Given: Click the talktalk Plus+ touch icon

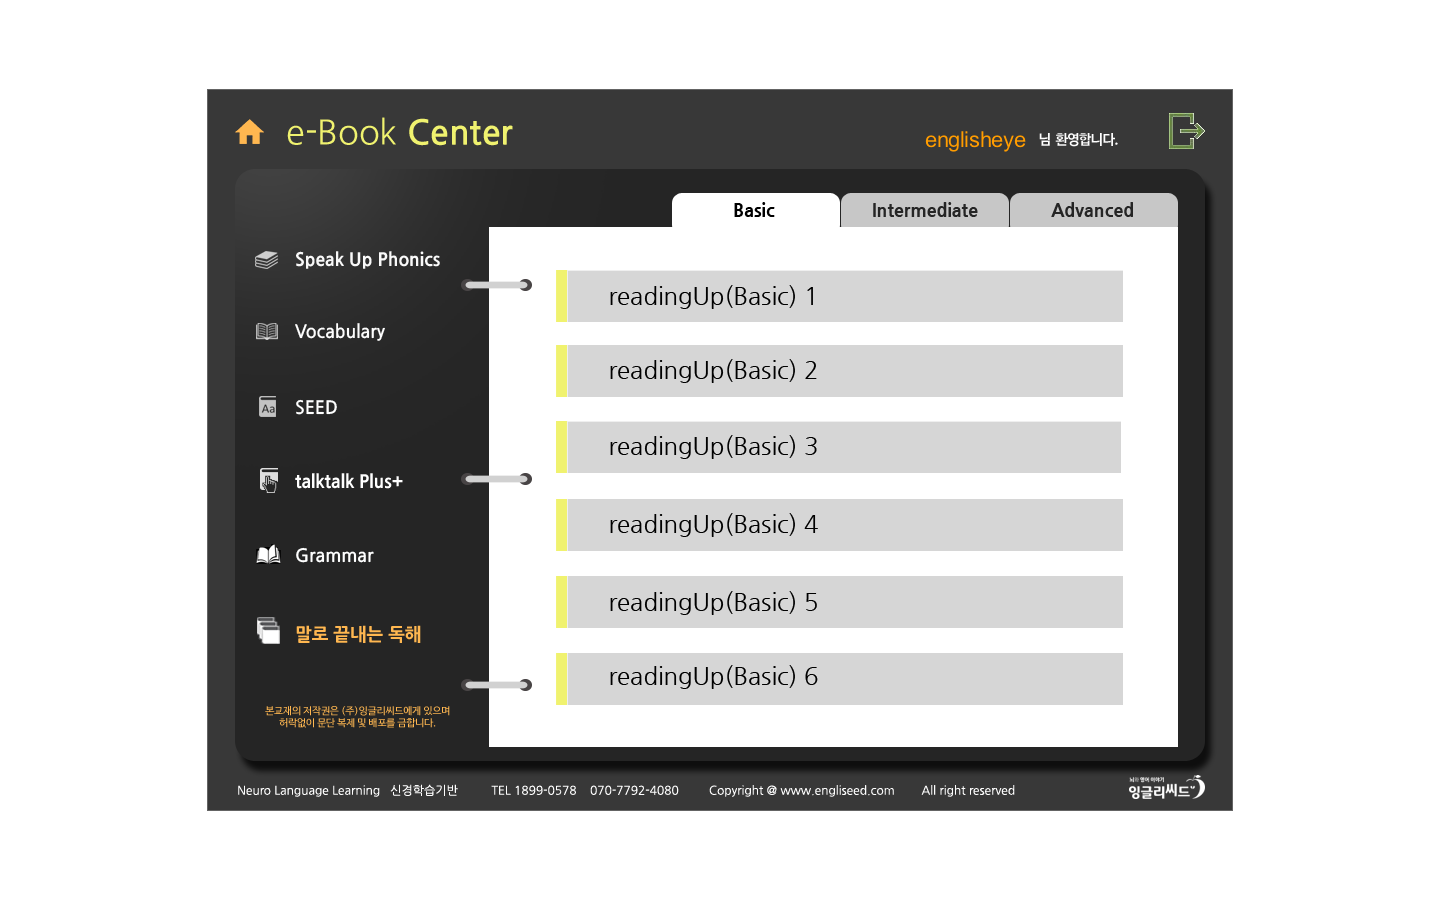Looking at the screenshot, I should click(x=268, y=481).
